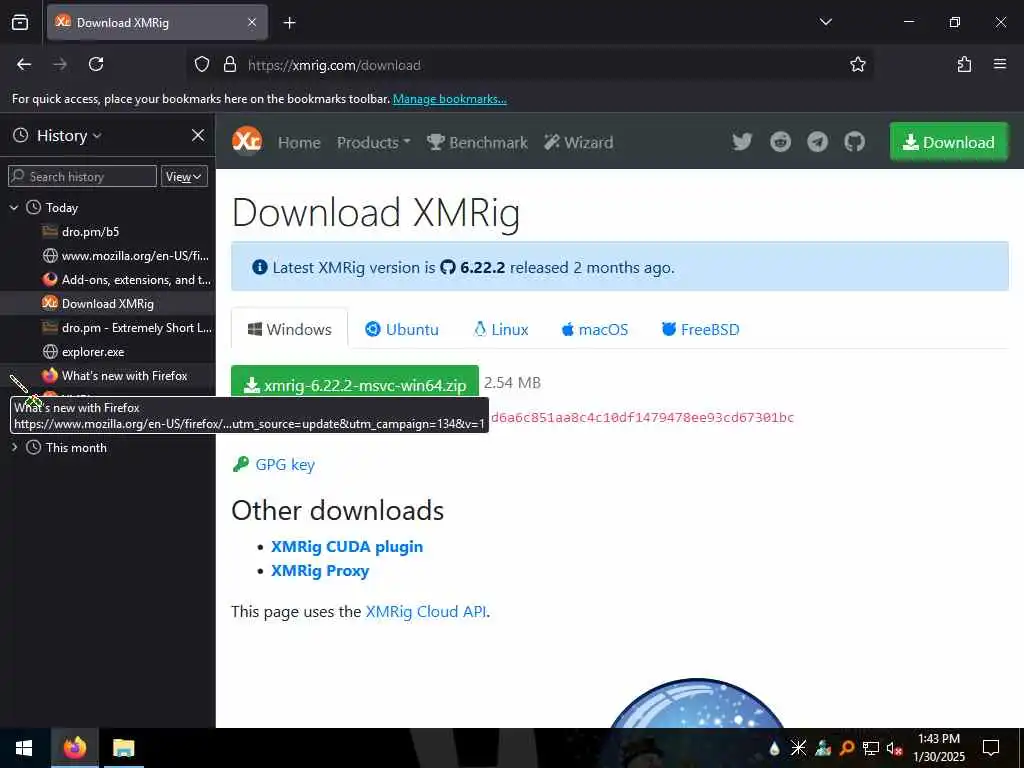1024x768 pixels.
Task: Reload the current page
Action: (96, 64)
